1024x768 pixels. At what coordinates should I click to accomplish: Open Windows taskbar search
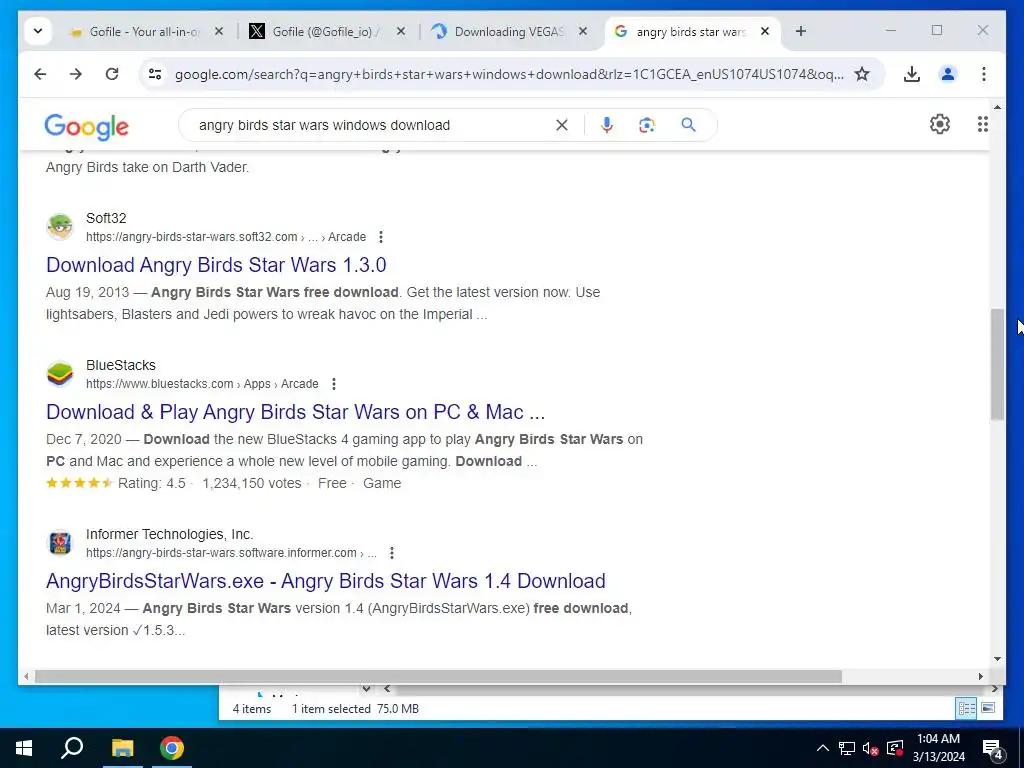pos(72,748)
